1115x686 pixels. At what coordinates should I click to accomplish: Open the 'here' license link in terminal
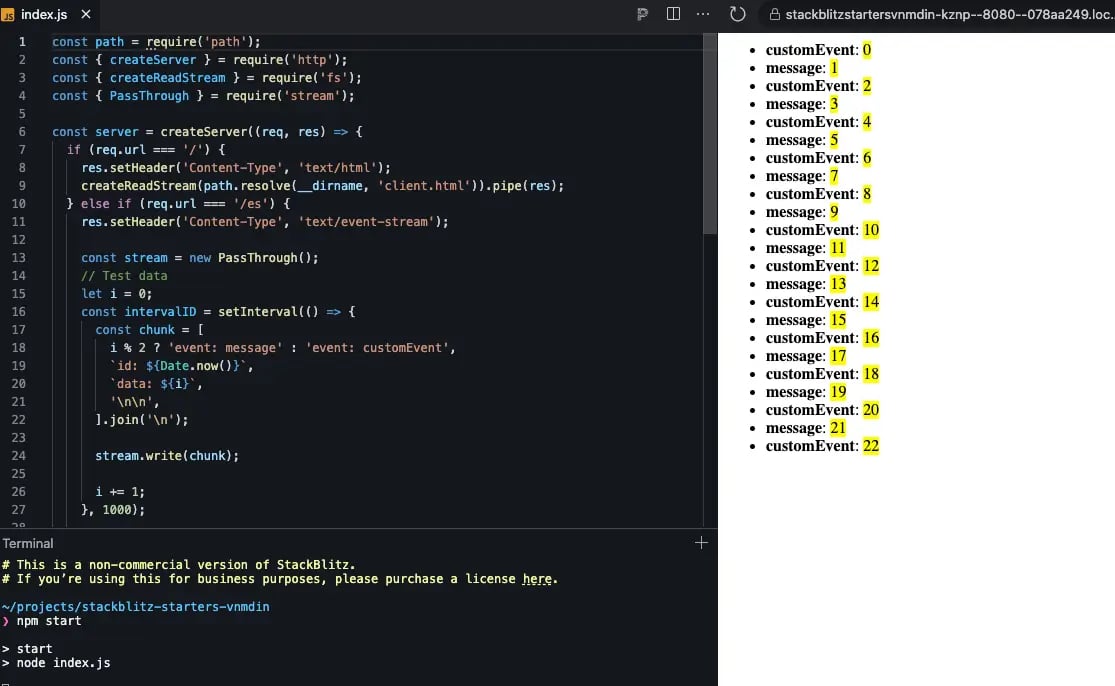537,579
